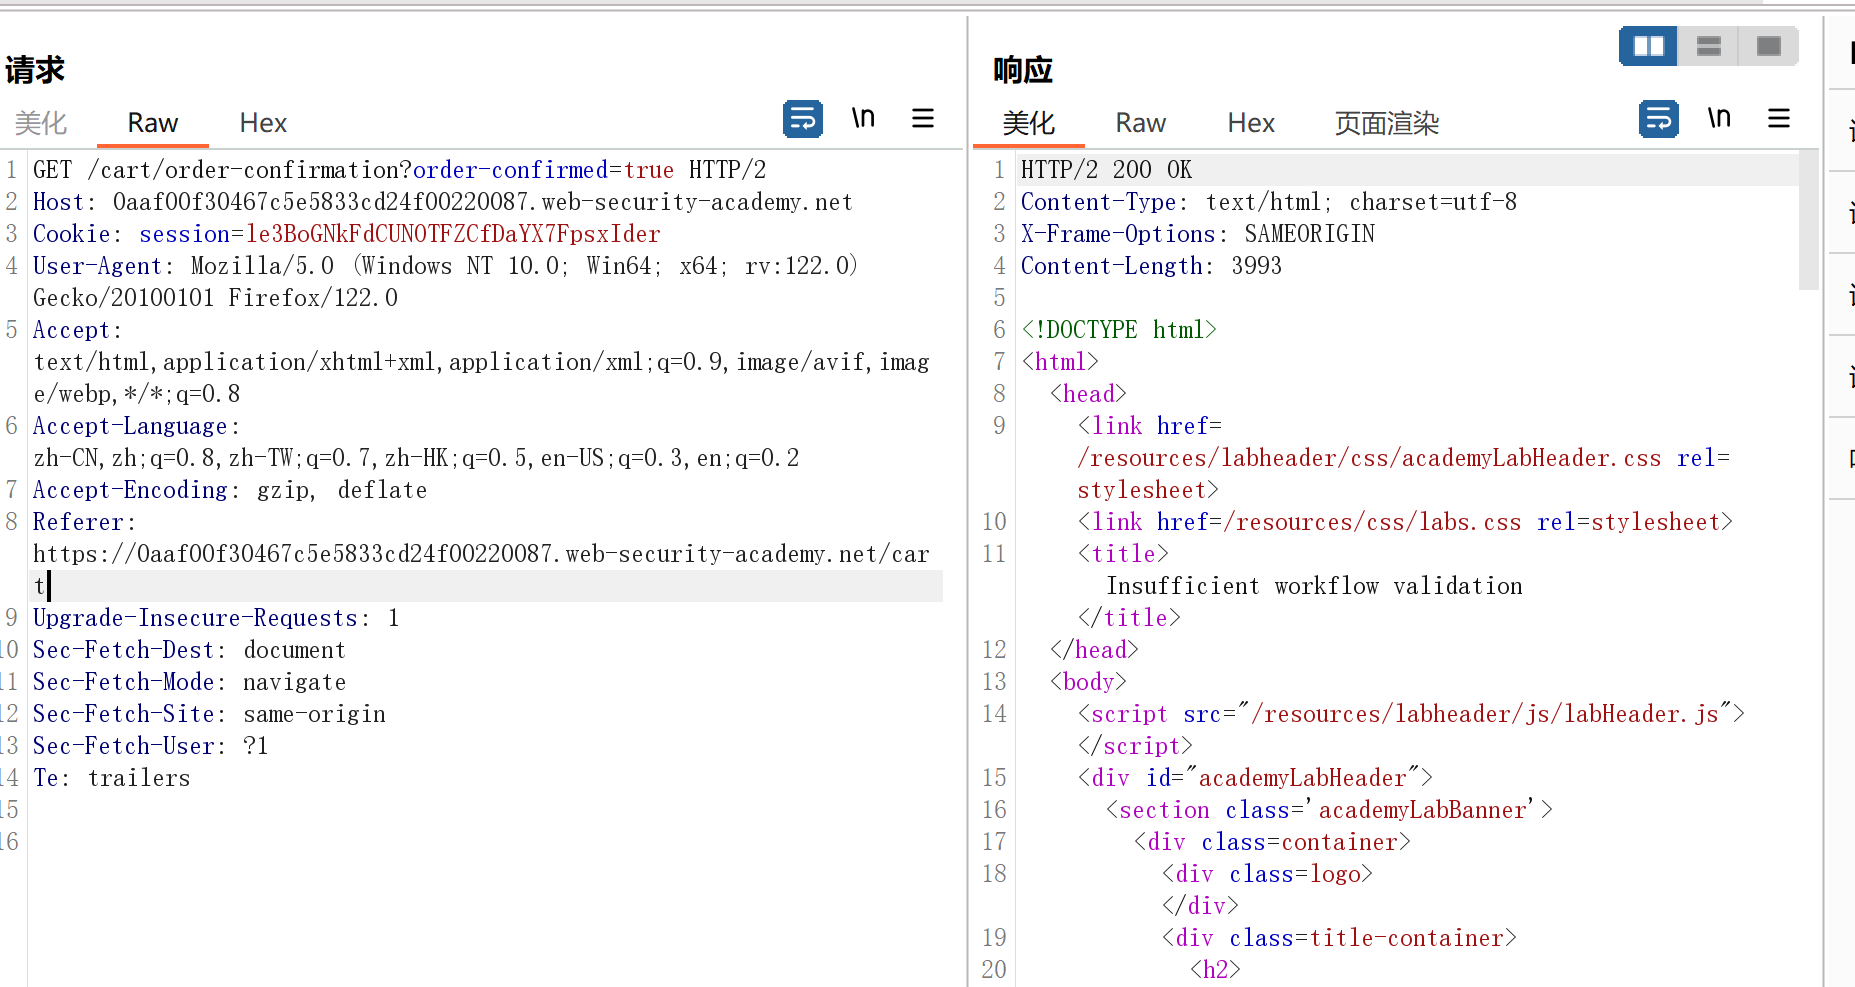Click labs.css link tag line
Viewport: 1855px width, 987px height.
1405,522
